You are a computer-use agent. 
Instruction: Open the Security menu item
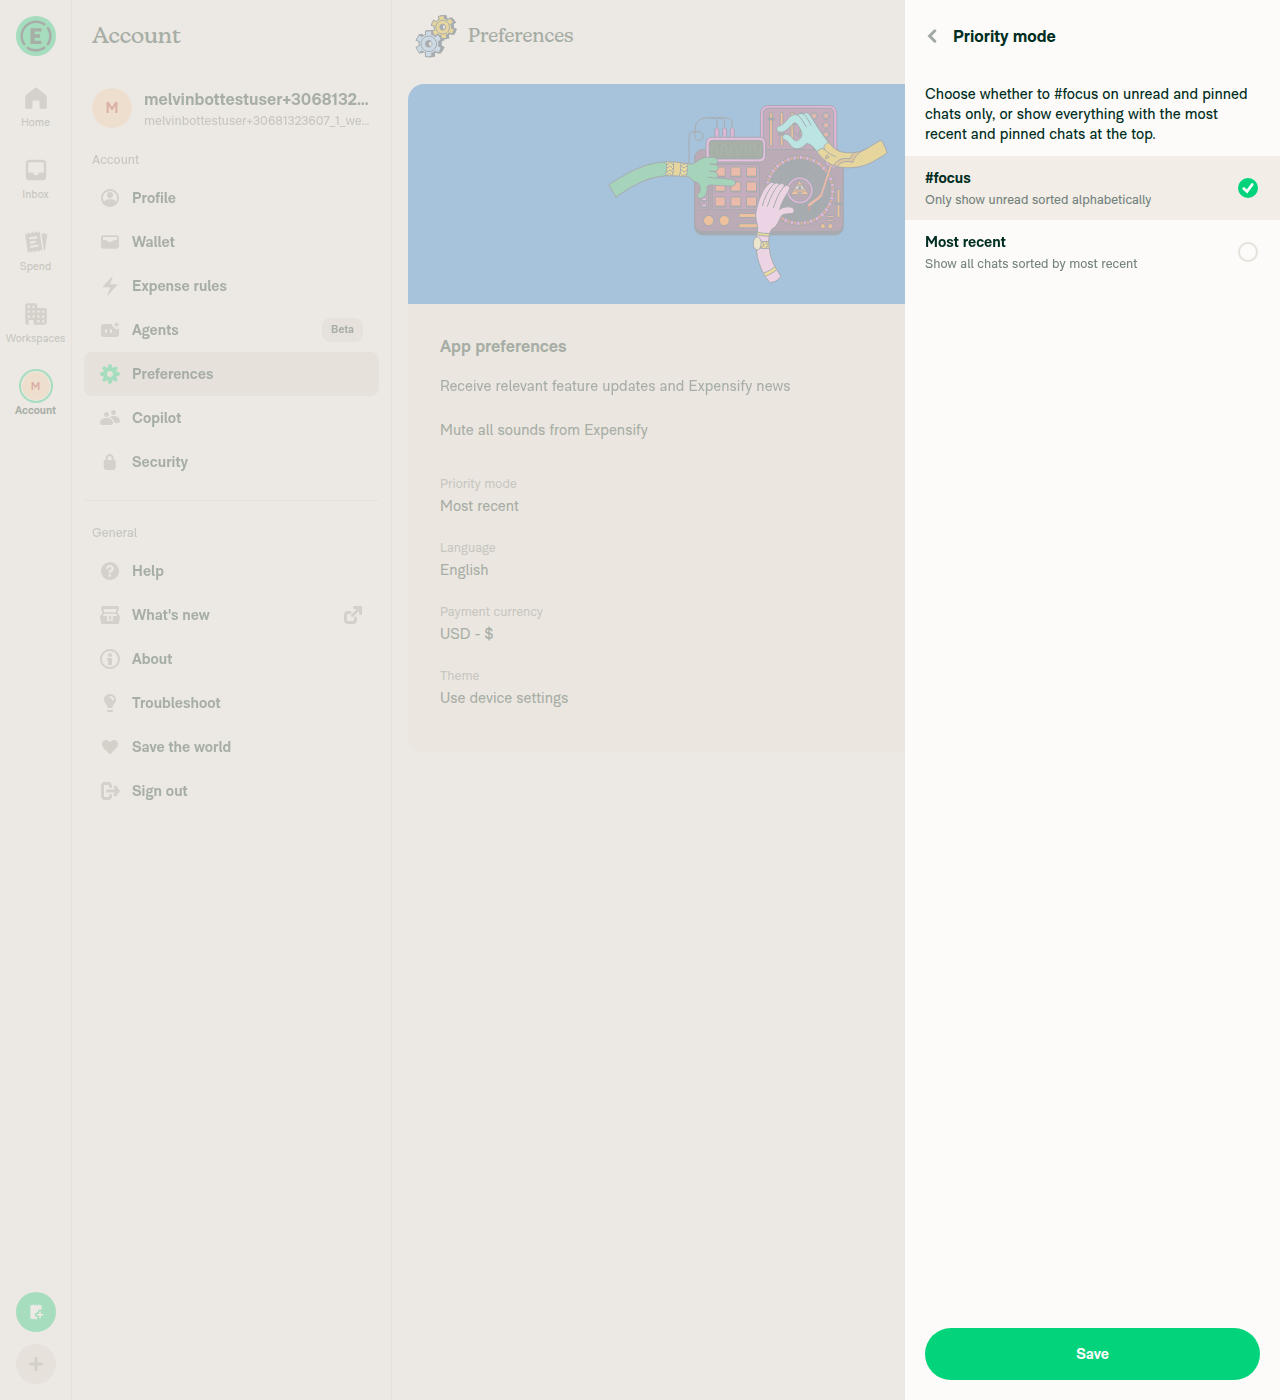[231, 462]
